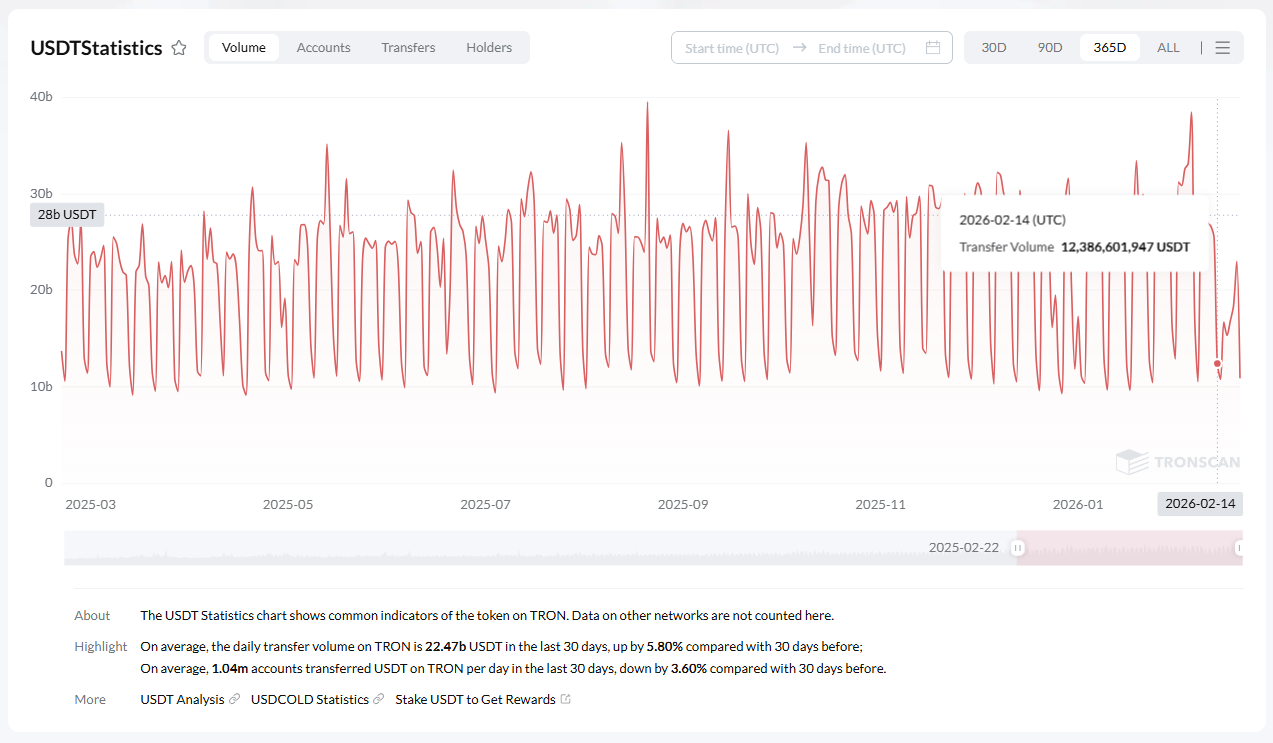This screenshot has height=743, width=1273.
Task: Click the Start time (UTC) field
Action: 732,48
